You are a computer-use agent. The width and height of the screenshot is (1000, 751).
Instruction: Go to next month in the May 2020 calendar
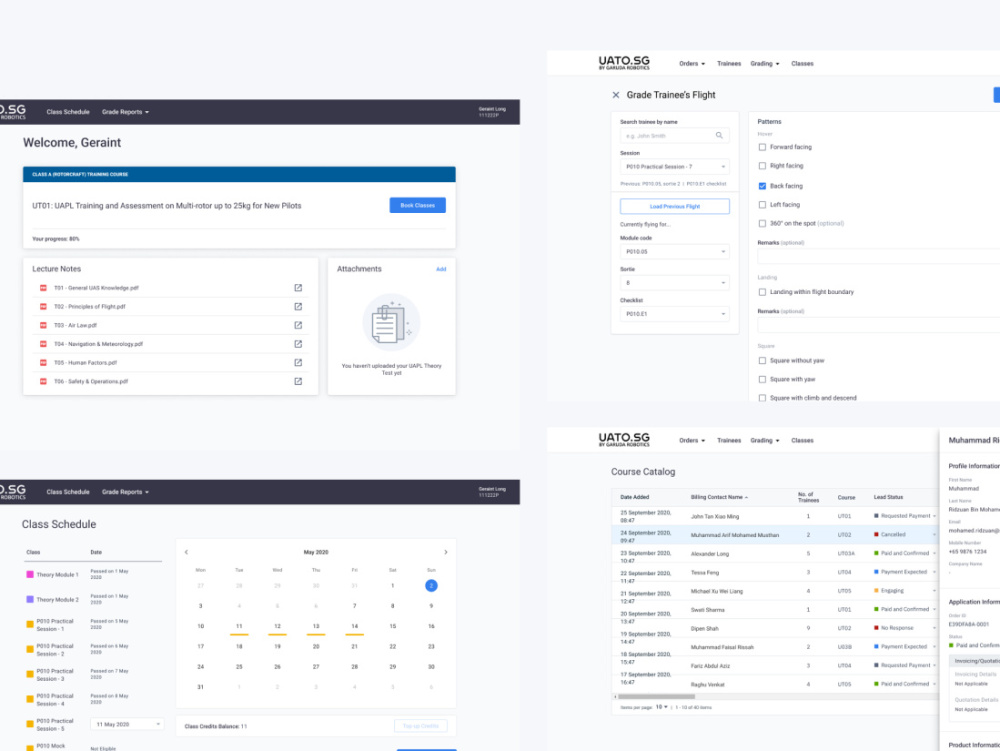coord(446,552)
